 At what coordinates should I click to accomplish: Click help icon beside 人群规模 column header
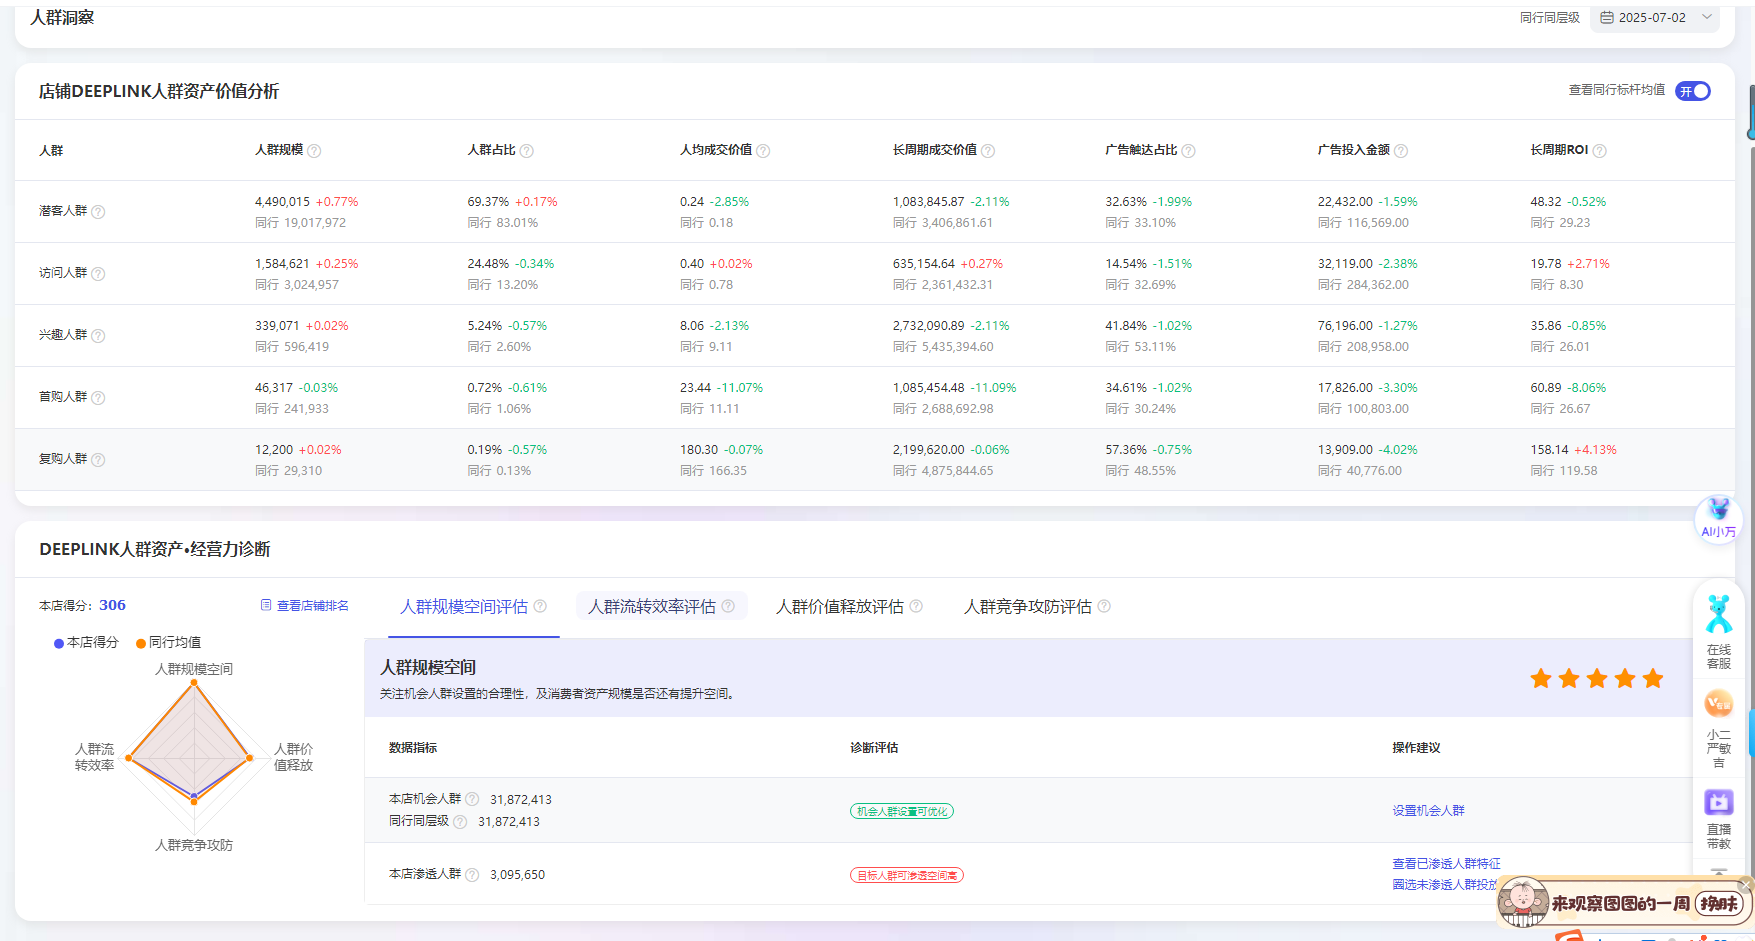point(314,151)
